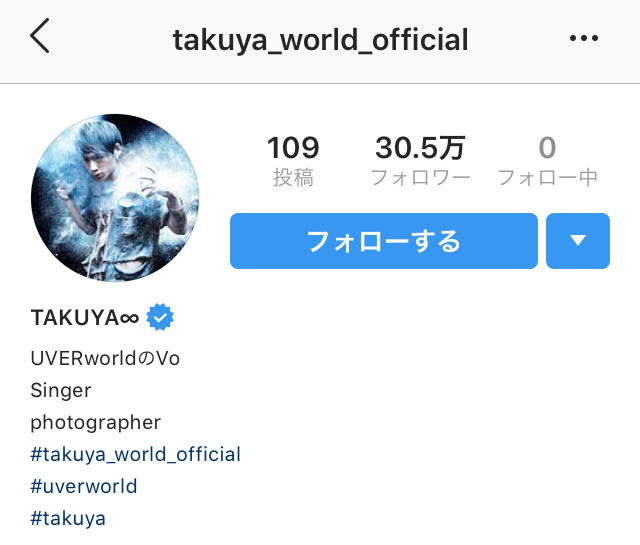Click the blue verified badge next to TAKUYA∞
The height and width of the screenshot is (545, 640).
click(160, 317)
